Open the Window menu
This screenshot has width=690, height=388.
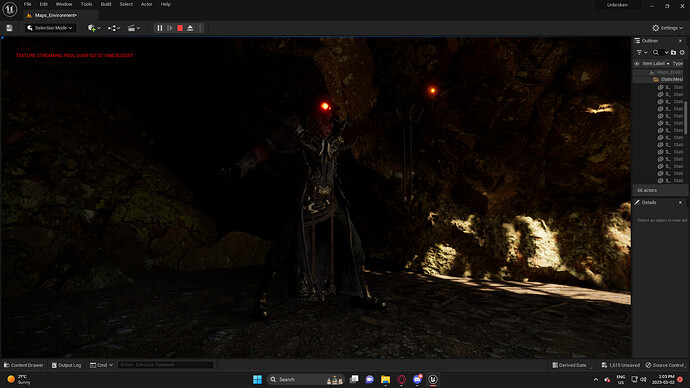click(x=64, y=4)
